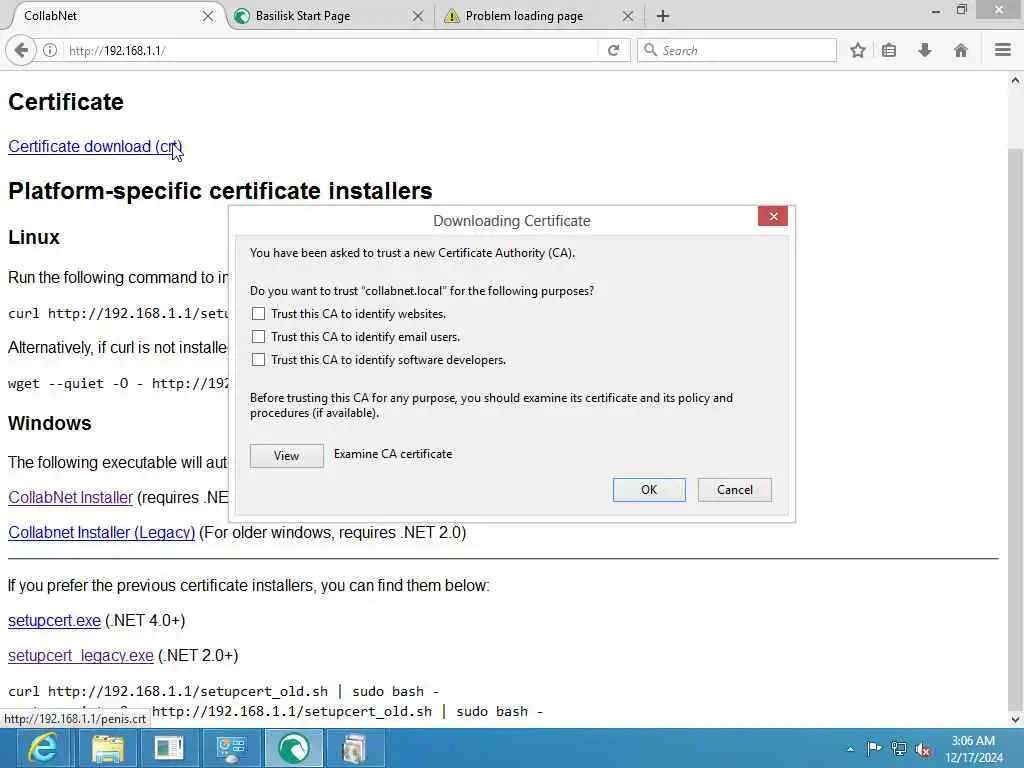Screen dimensions: 1024x768
Task: Show bookmarks list icon in the toolbar
Action: [x=889, y=50]
